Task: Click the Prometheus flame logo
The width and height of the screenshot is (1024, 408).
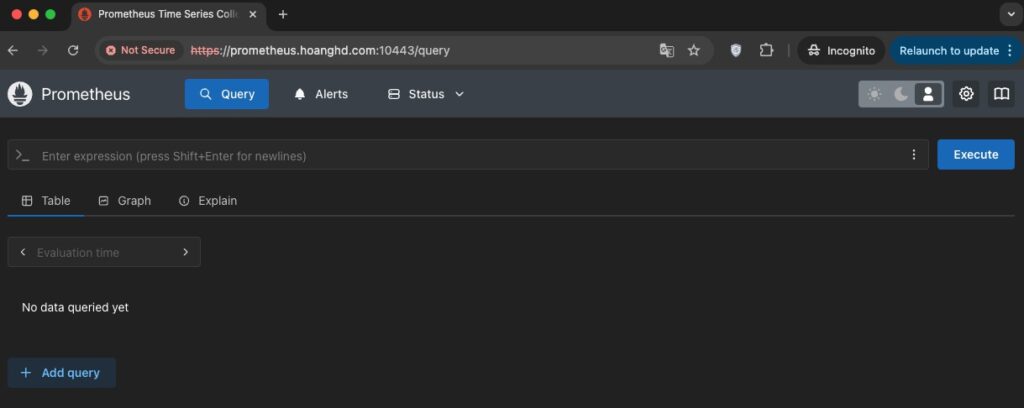Action: point(20,94)
